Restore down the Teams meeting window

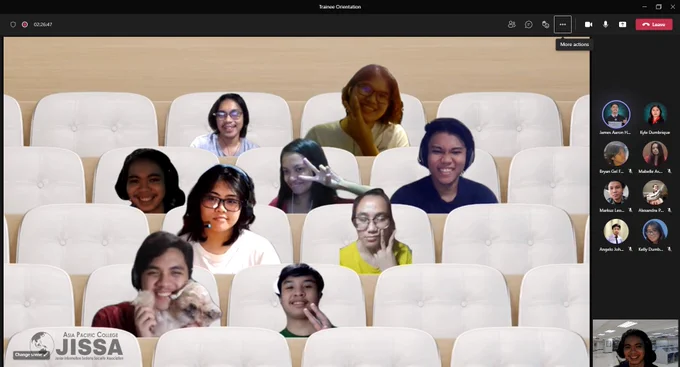(x=659, y=7)
